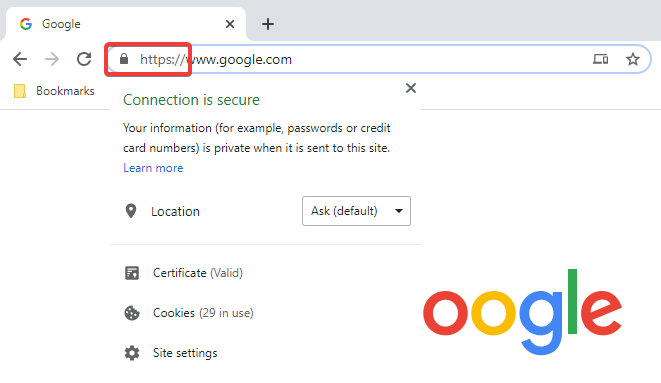
Task: Click the dropdown arrow next to Ask (default)
Action: pos(399,211)
